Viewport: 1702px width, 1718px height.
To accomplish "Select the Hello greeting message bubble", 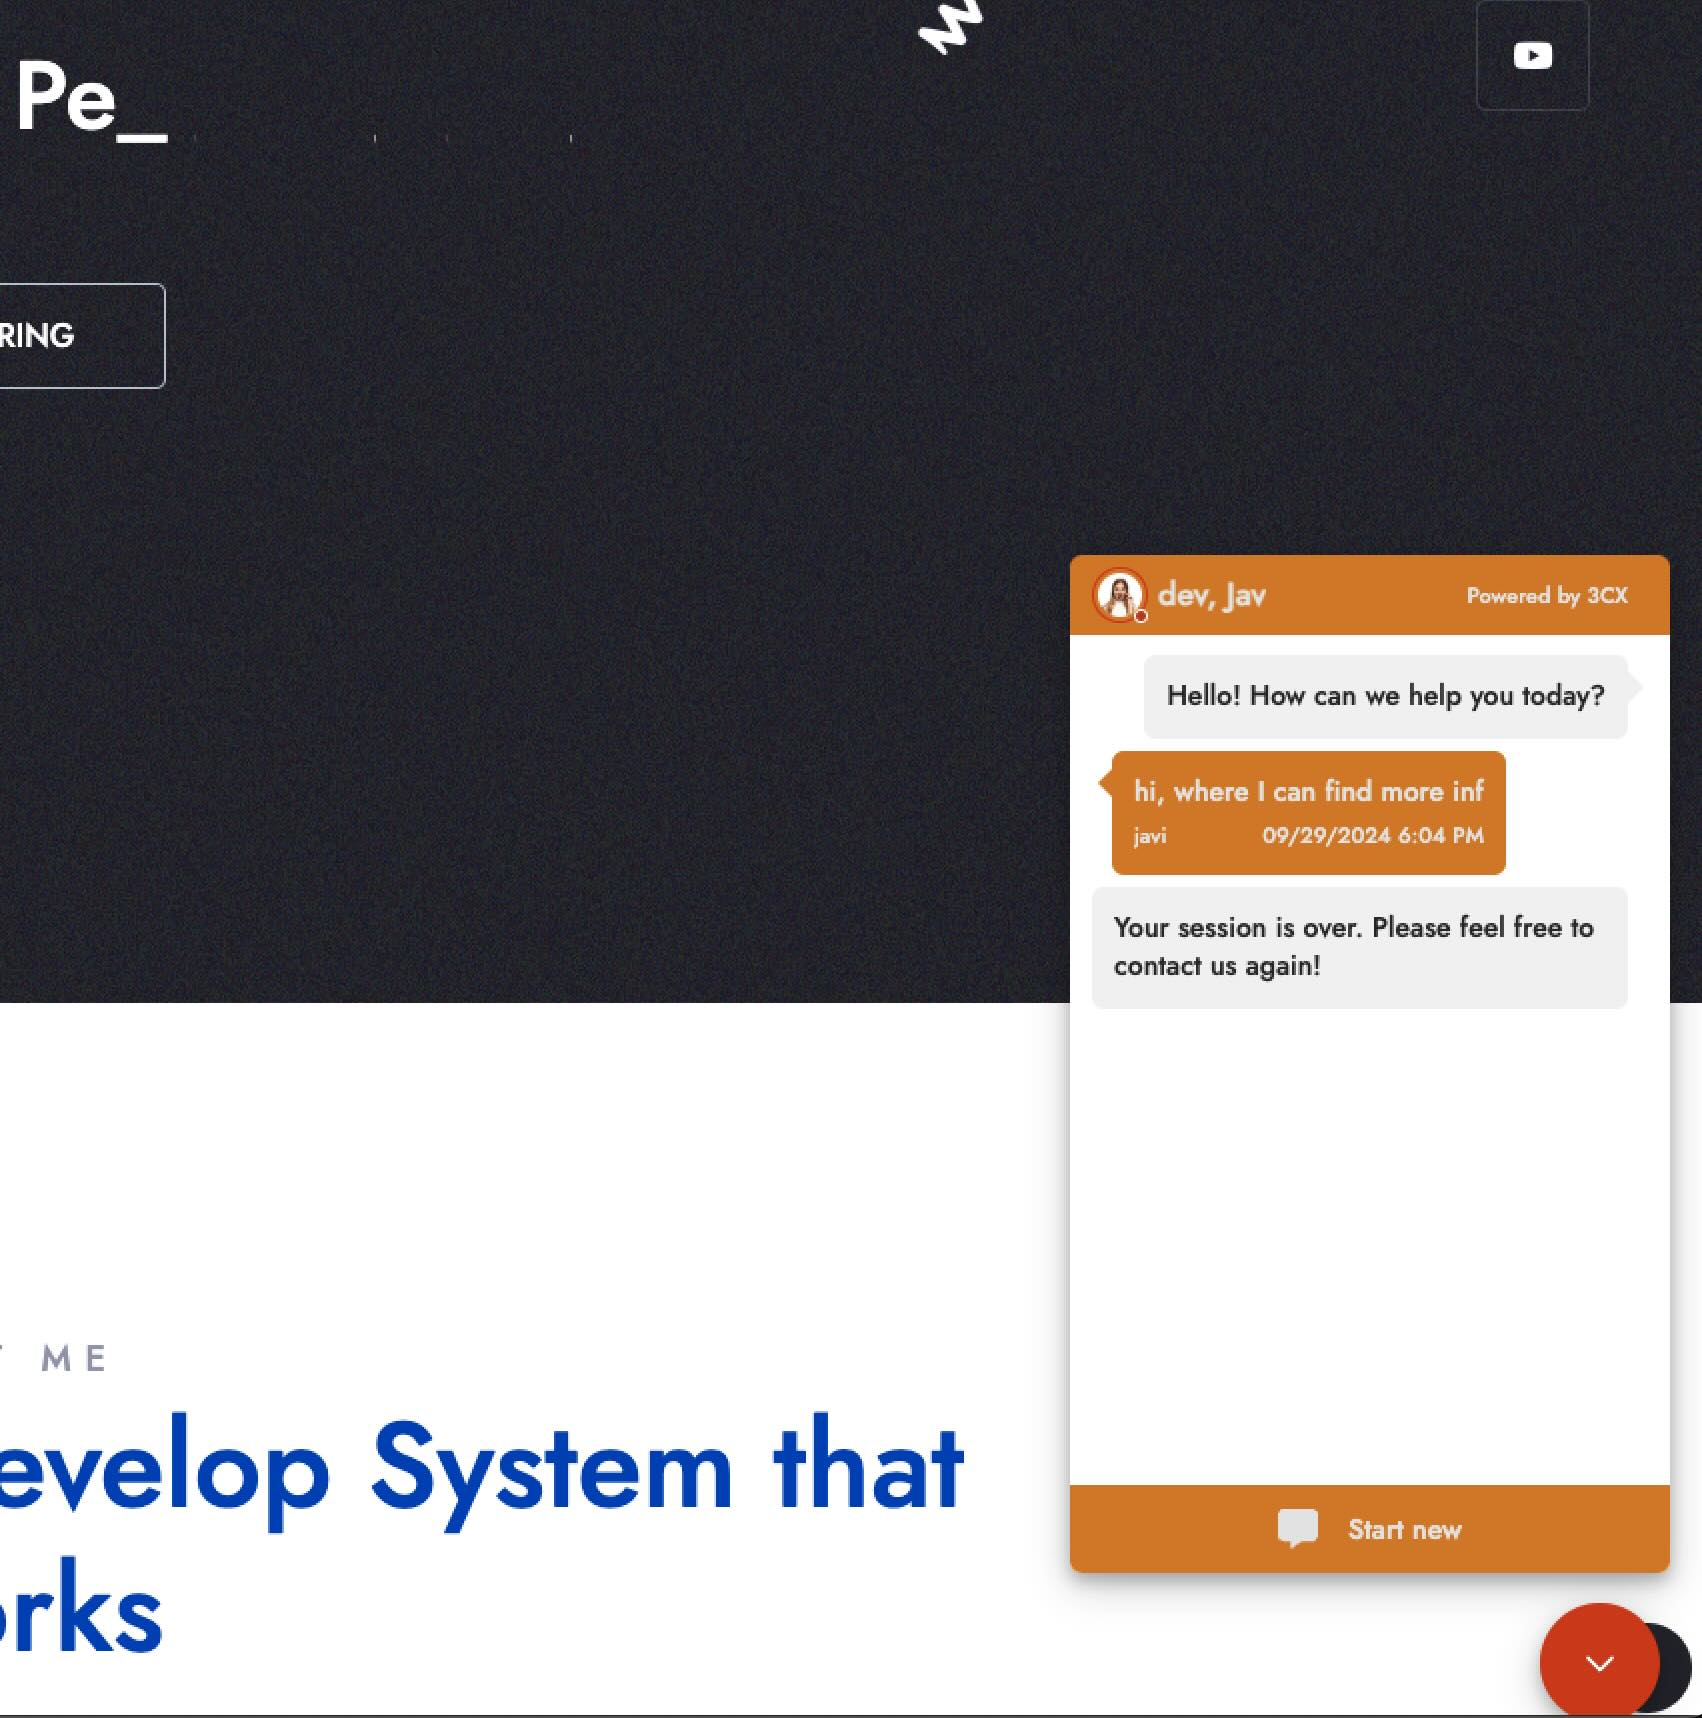I will point(1385,696).
